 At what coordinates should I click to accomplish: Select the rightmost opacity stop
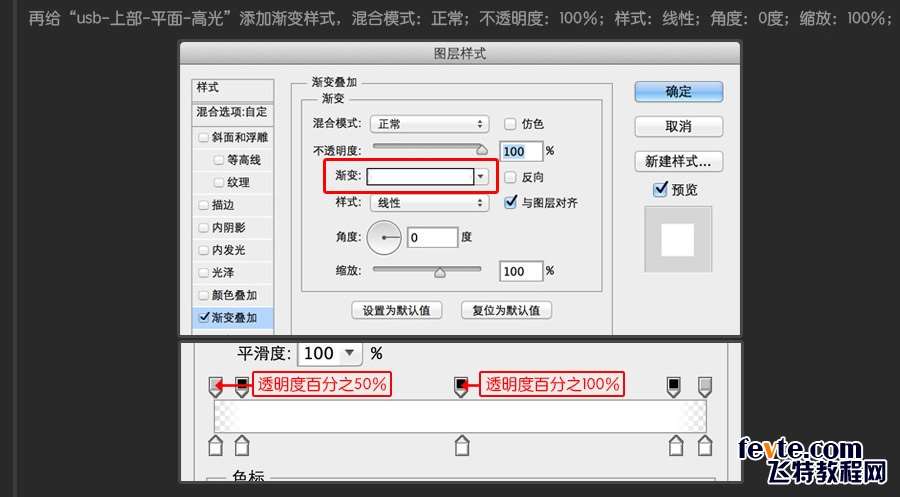[705, 386]
